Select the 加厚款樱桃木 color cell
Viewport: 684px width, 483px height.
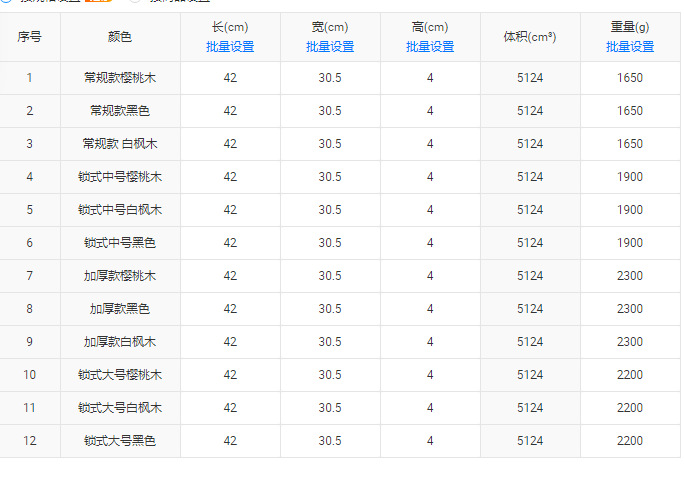(x=120, y=276)
